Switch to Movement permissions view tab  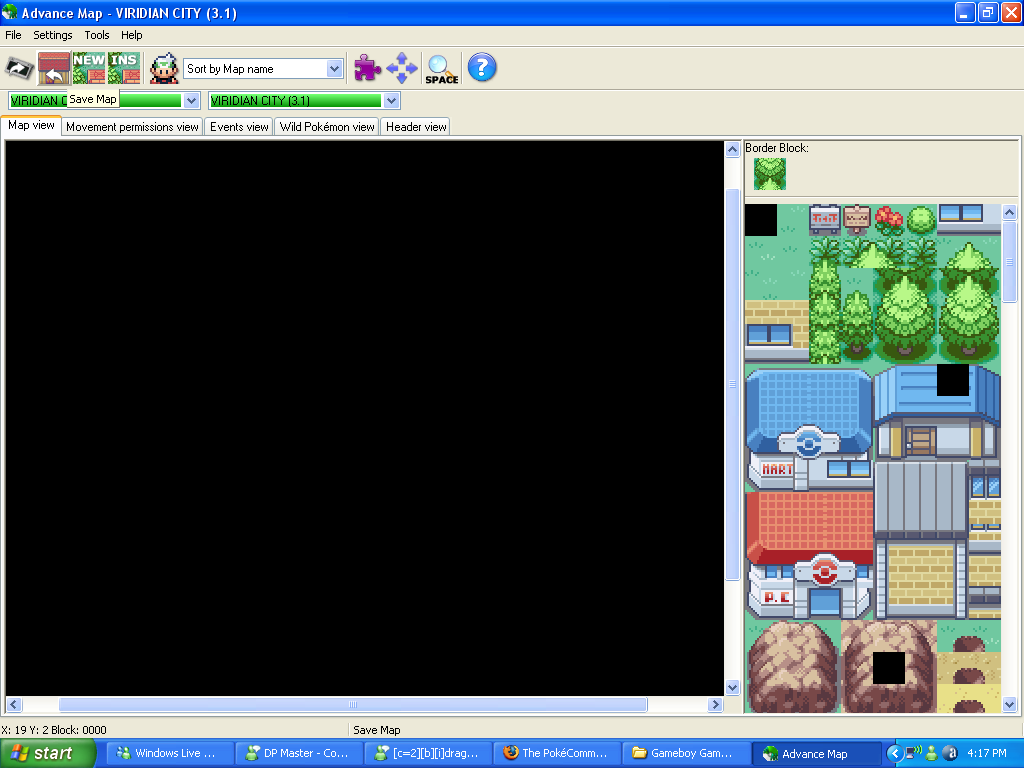132,127
